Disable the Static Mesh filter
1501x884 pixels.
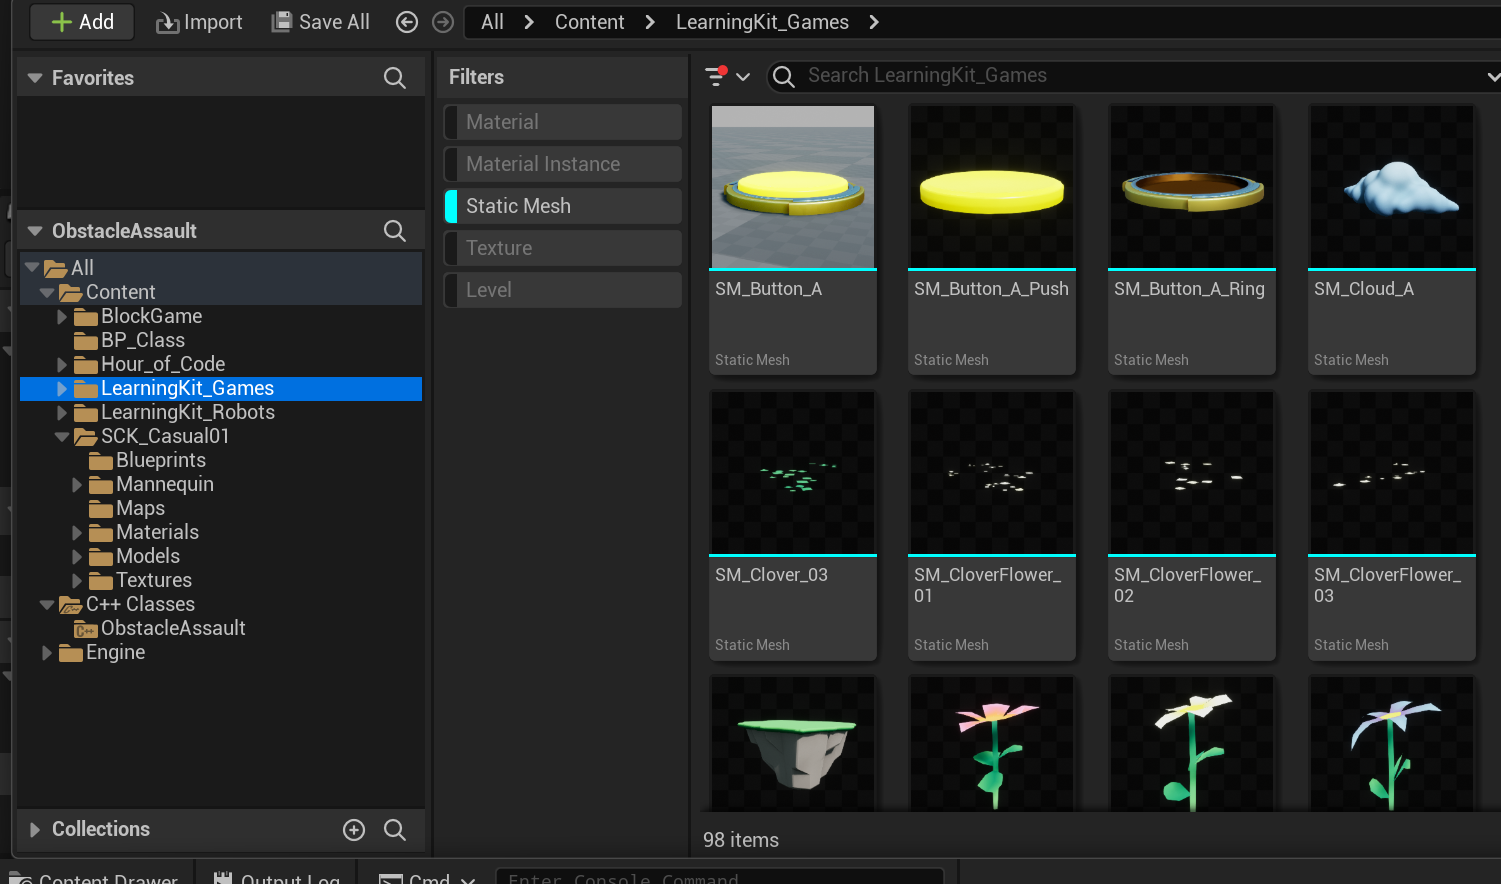(563, 206)
